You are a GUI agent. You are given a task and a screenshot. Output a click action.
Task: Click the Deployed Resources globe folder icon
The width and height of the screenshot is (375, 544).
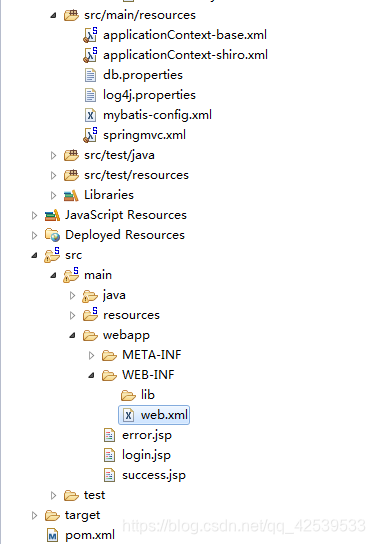(52, 235)
